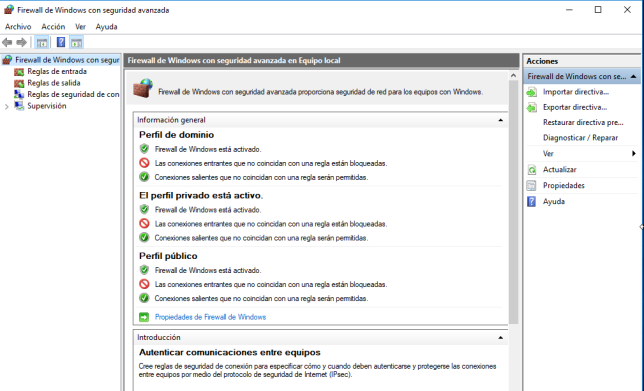Collapse the Información general section
Viewport: 644px width, 391px height.
click(500, 120)
